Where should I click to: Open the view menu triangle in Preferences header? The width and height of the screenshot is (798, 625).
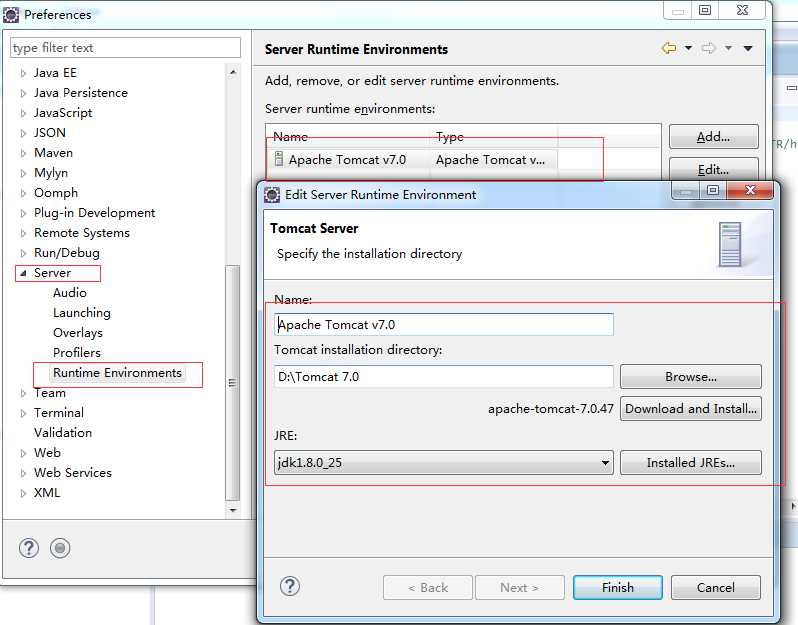tap(748, 48)
